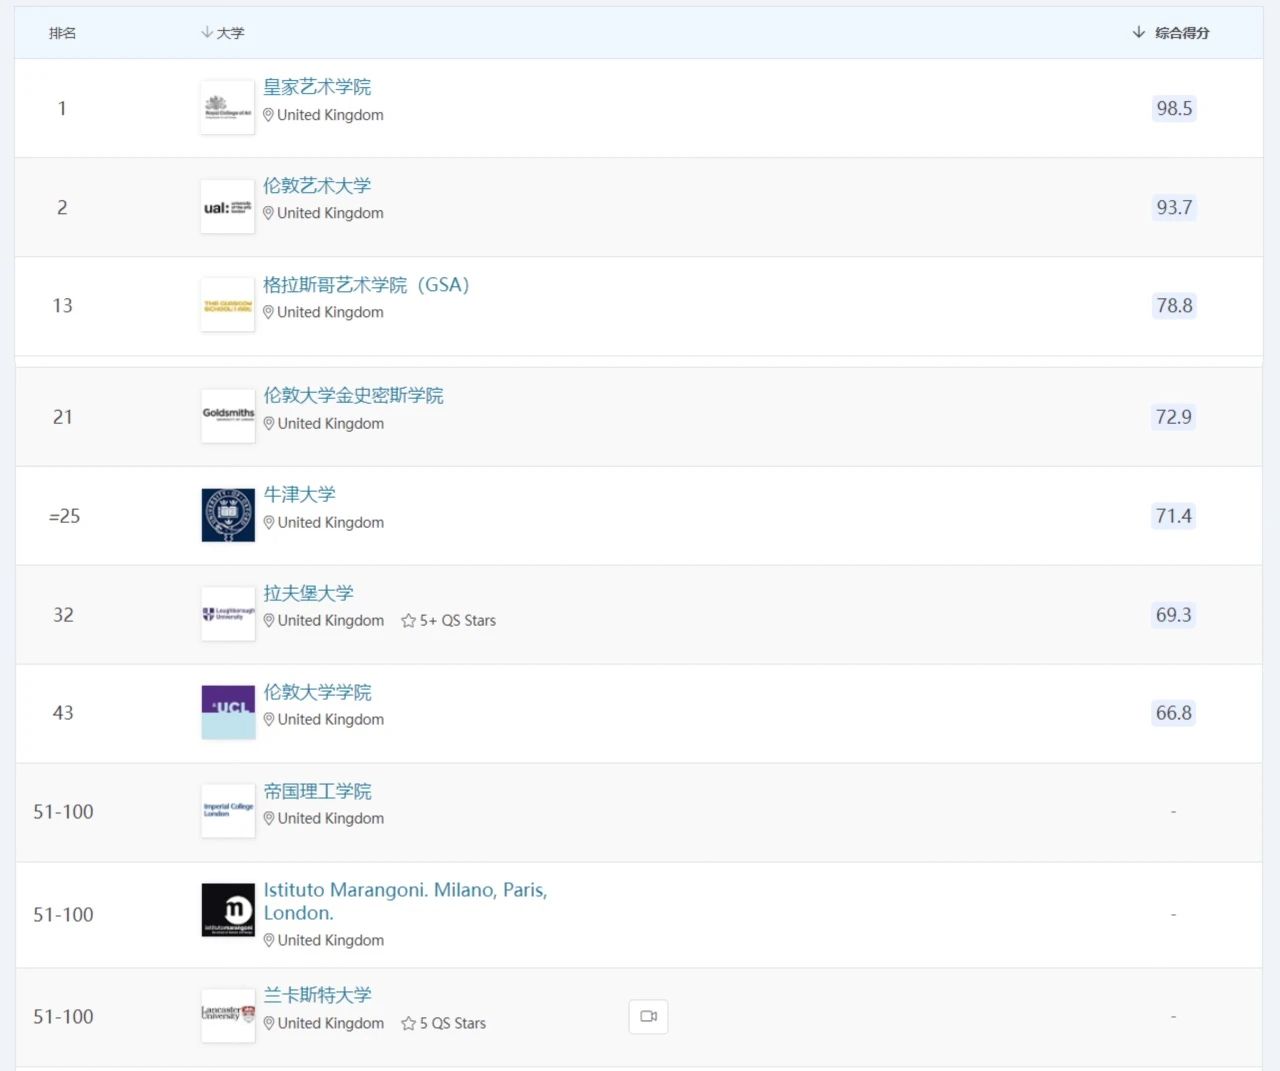Open 兰卡斯特大学 university link
Screen dimensions: 1280x1071
pos(317,995)
